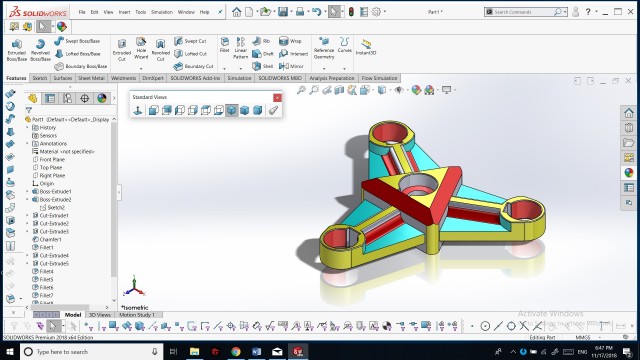
Task: Expand the Boss-Extrude1 feature
Action: pos(27,191)
